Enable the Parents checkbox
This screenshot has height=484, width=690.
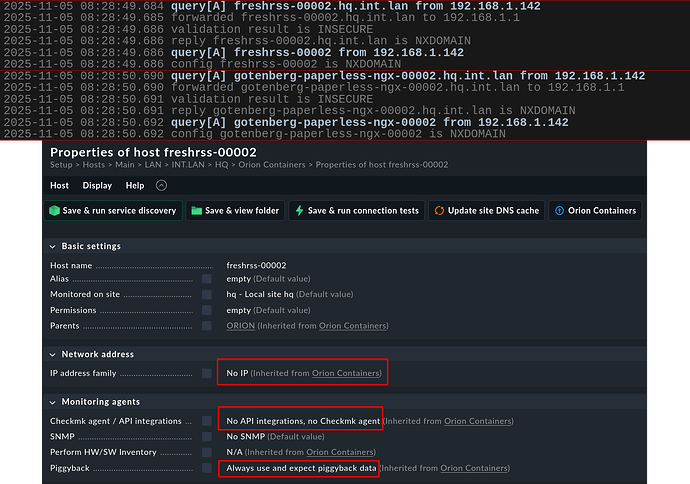(x=207, y=326)
